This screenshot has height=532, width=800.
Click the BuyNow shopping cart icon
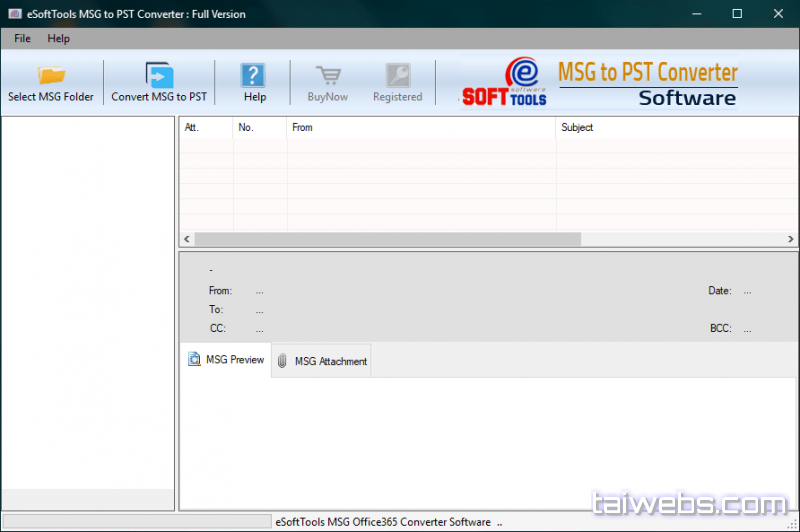pos(327,76)
